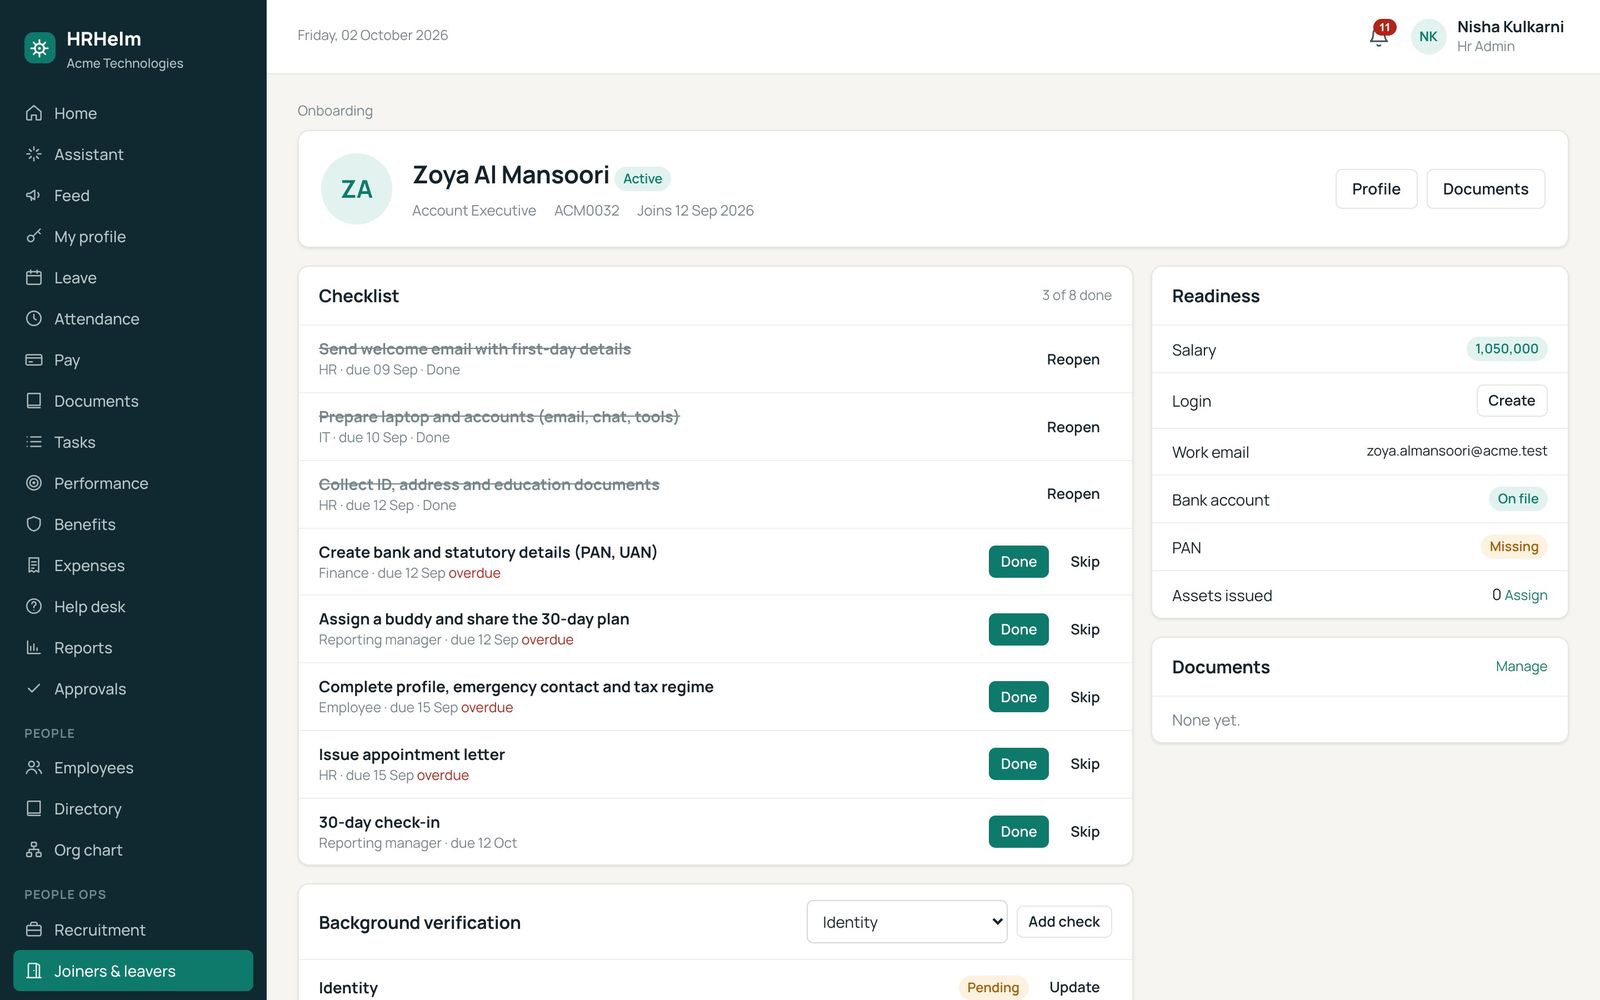
Task: Click the Reports chart icon
Action: (x=34, y=647)
